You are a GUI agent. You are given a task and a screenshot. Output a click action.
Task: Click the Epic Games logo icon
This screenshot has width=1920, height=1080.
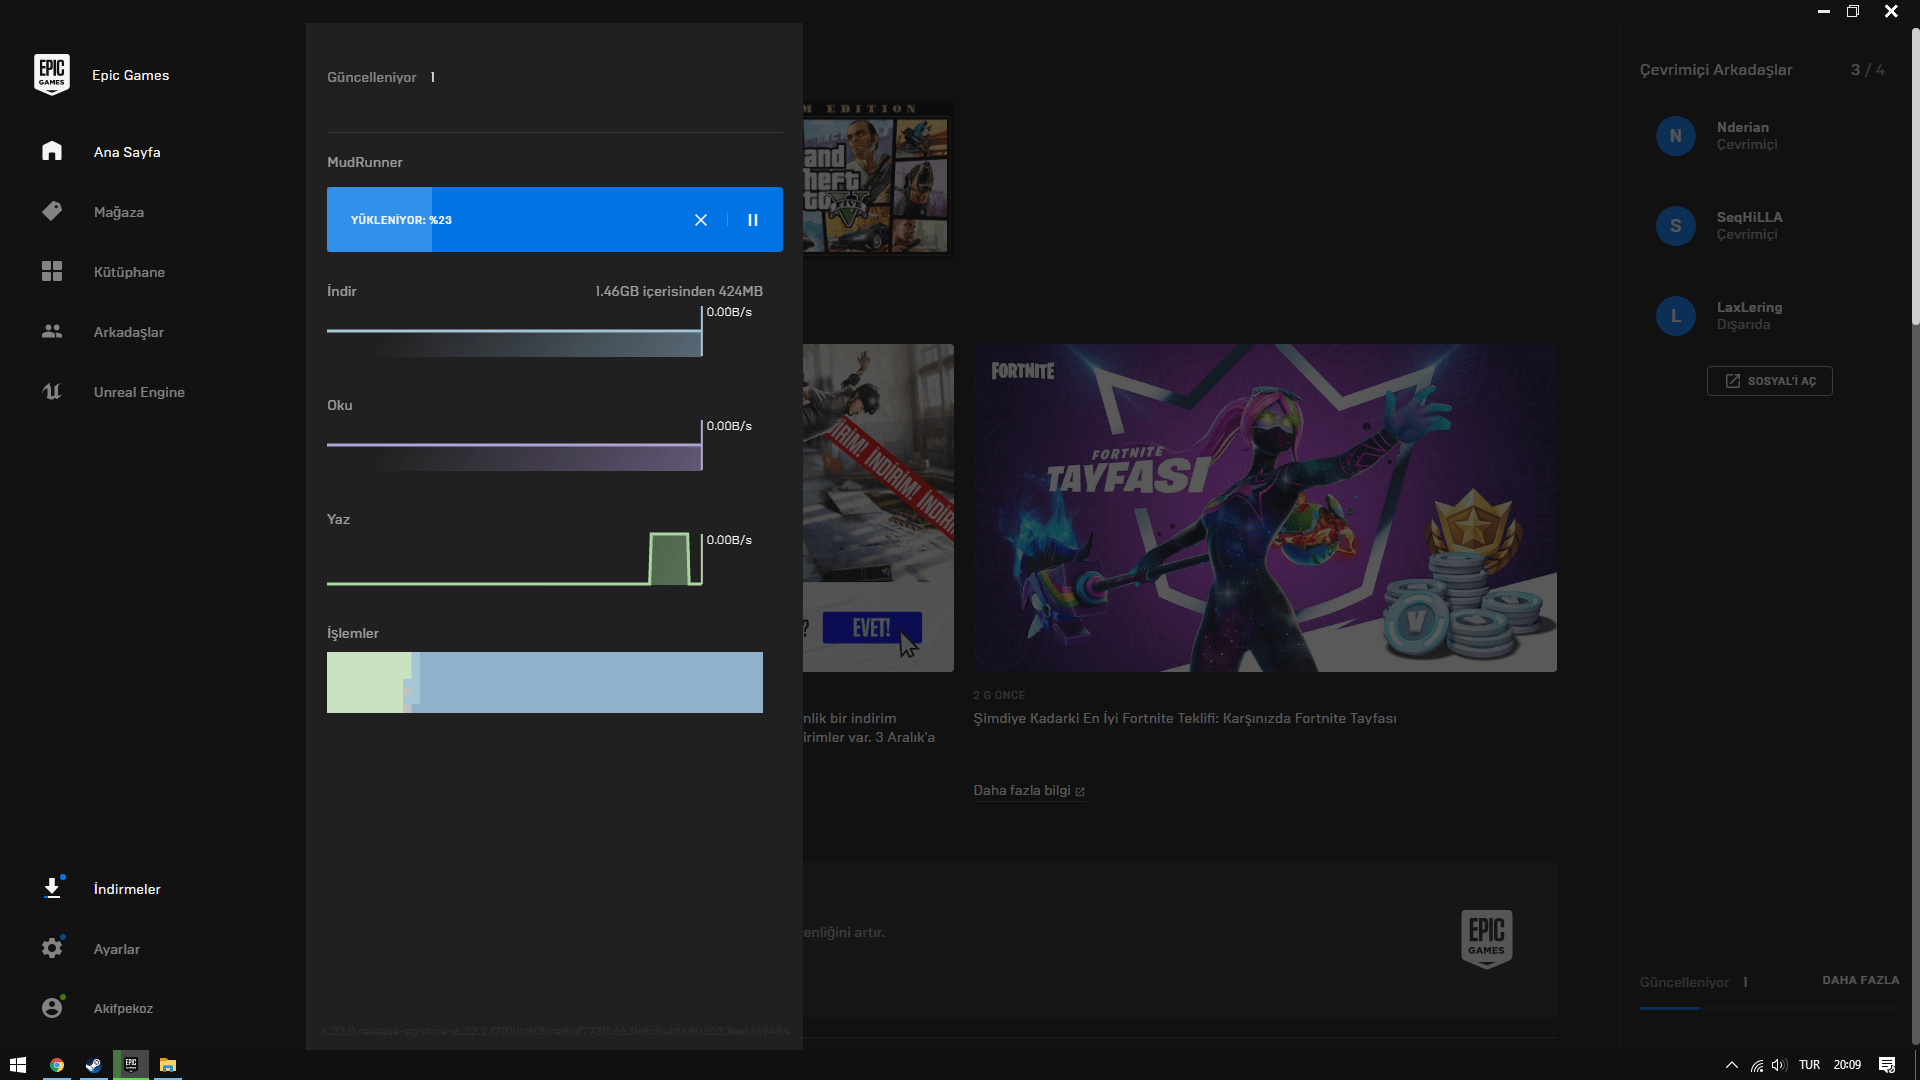pyautogui.click(x=52, y=75)
